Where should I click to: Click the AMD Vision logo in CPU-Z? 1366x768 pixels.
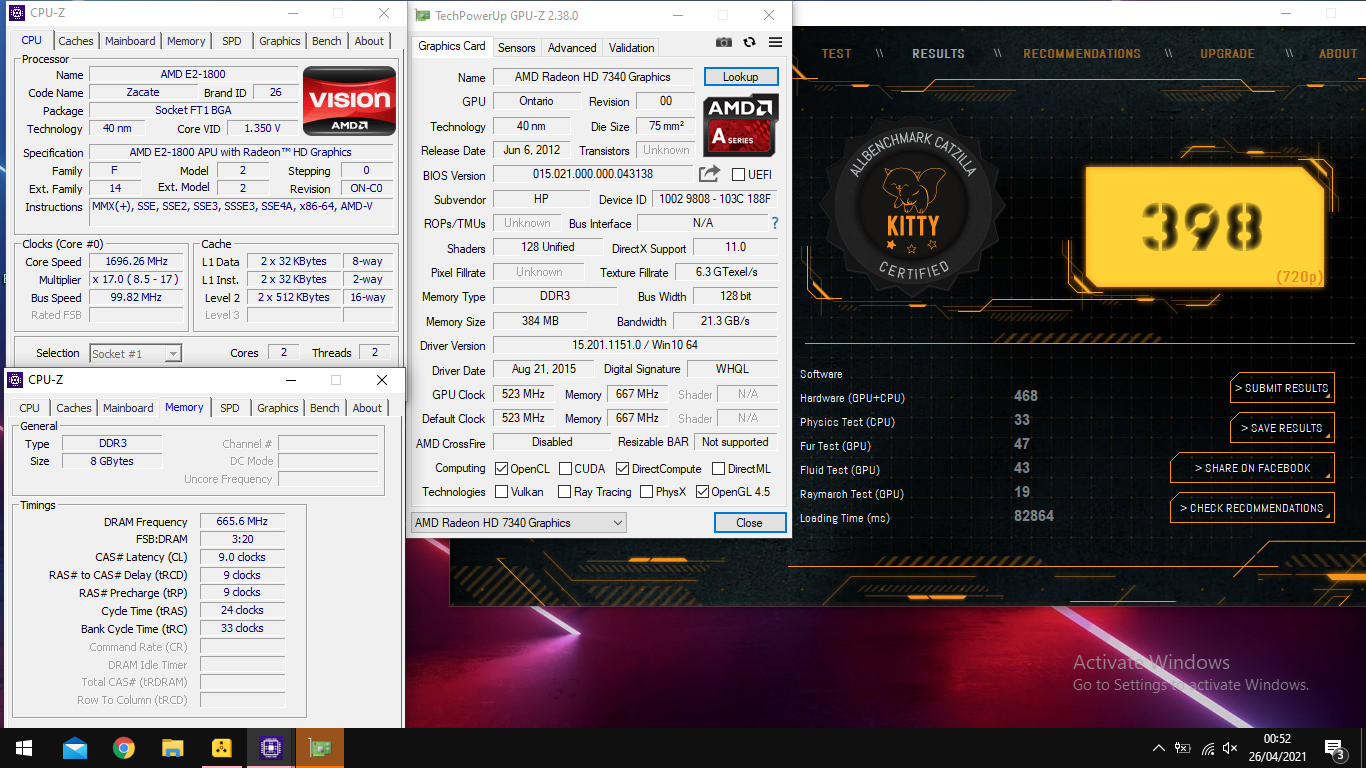[x=349, y=101]
